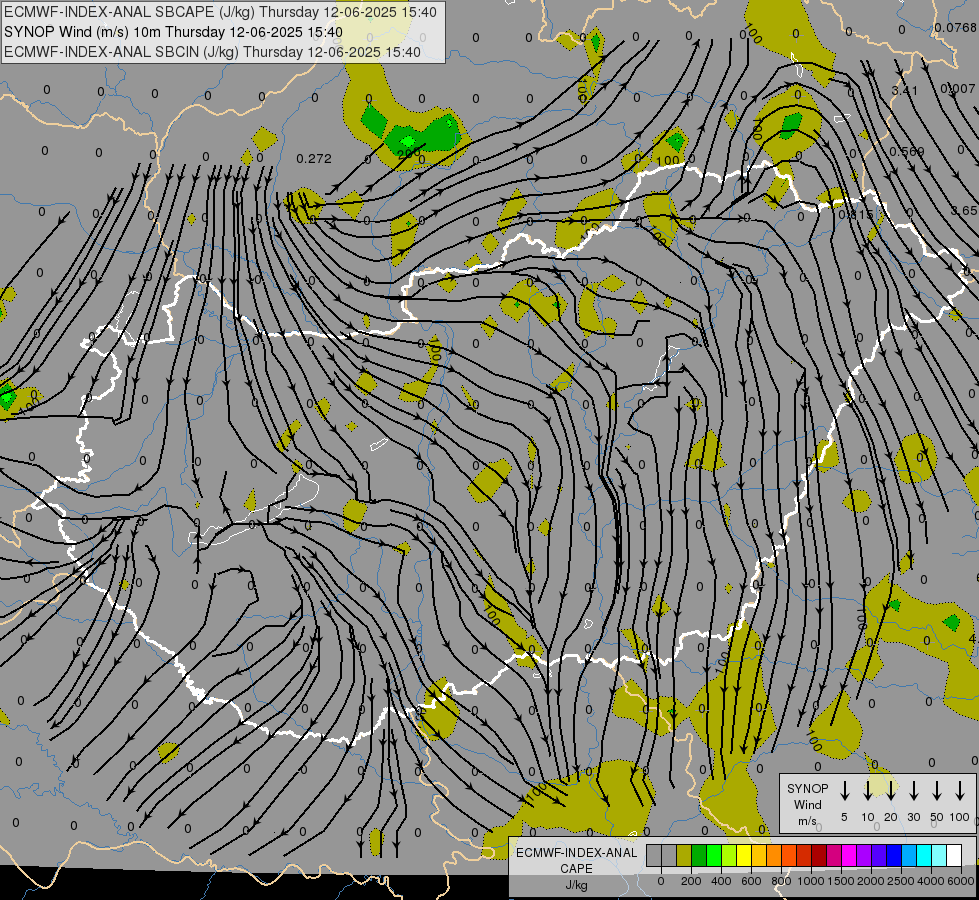979x900 pixels.
Task: Pick the purple swatch left of 2000 tick
Action: [863, 855]
